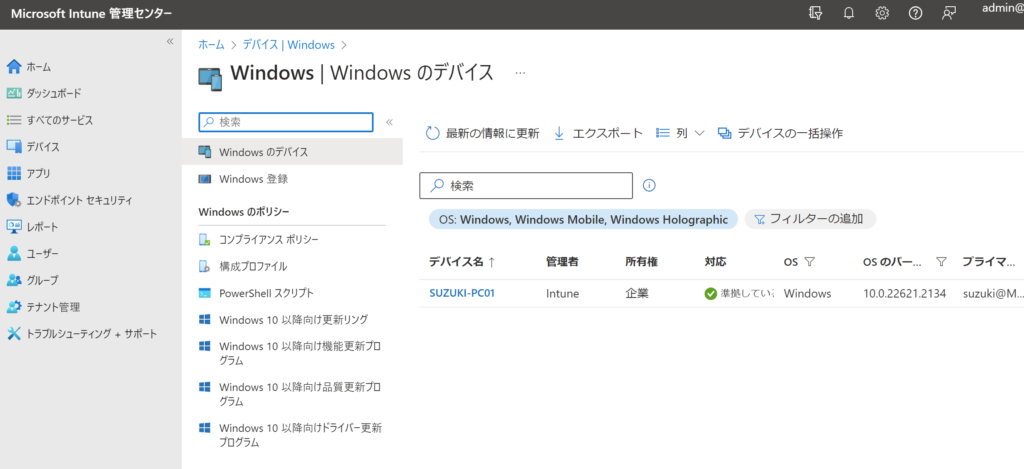Viewport: 1024px width, 469px height.
Task: Click the OS column filter icon
Action: 809,262
